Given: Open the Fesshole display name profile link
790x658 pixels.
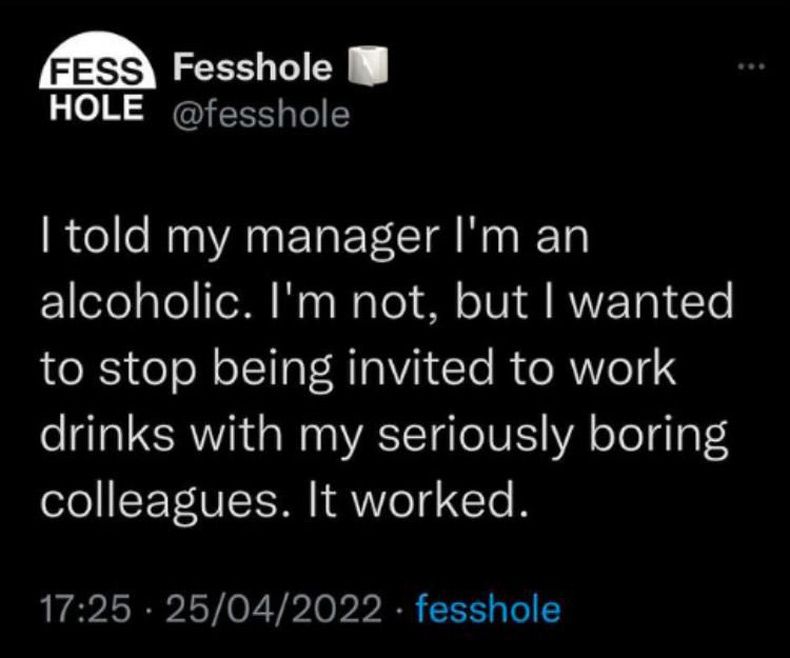Looking at the screenshot, I should 252,68.
